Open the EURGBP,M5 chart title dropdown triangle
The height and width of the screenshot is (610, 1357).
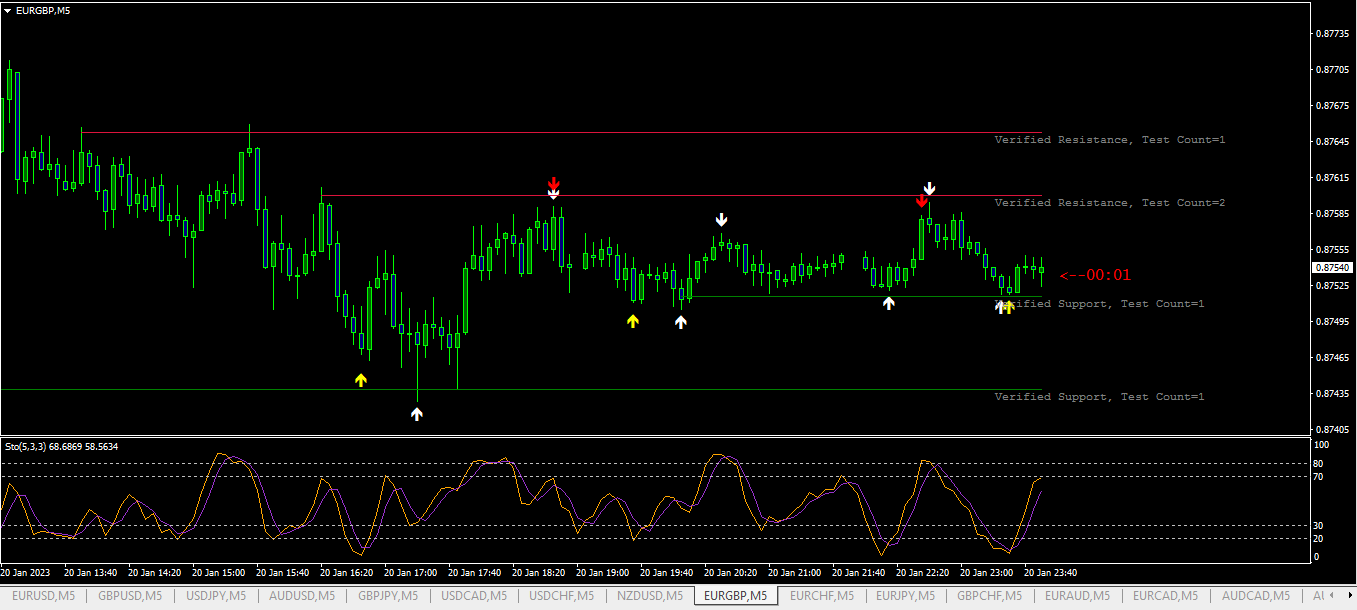[x=8, y=10]
